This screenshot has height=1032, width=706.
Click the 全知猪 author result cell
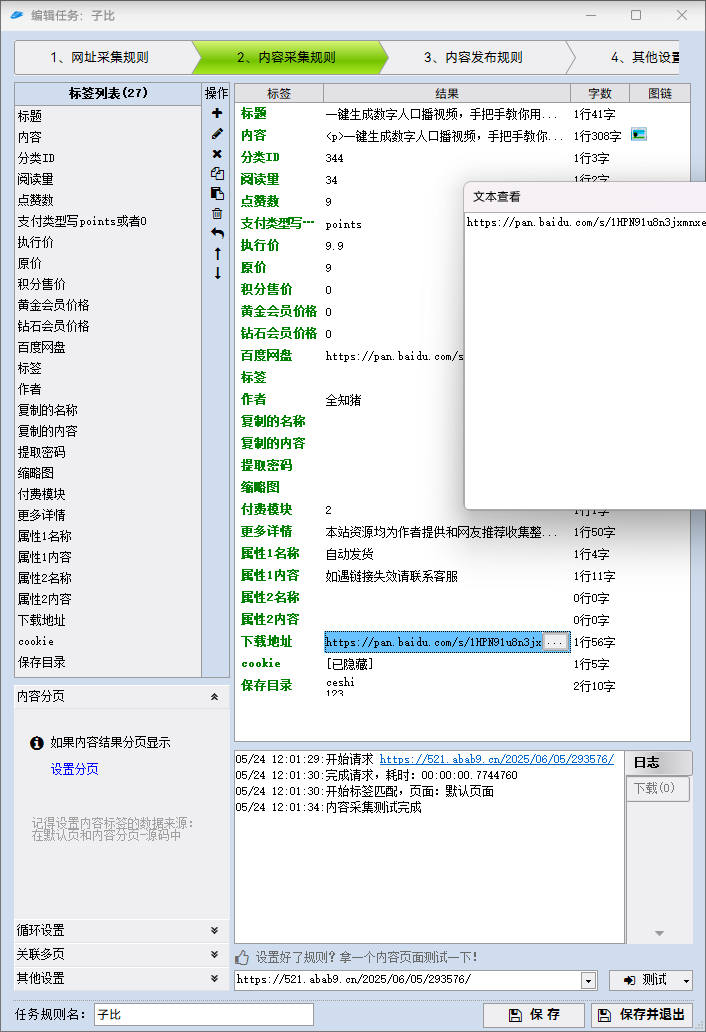(343, 400)
